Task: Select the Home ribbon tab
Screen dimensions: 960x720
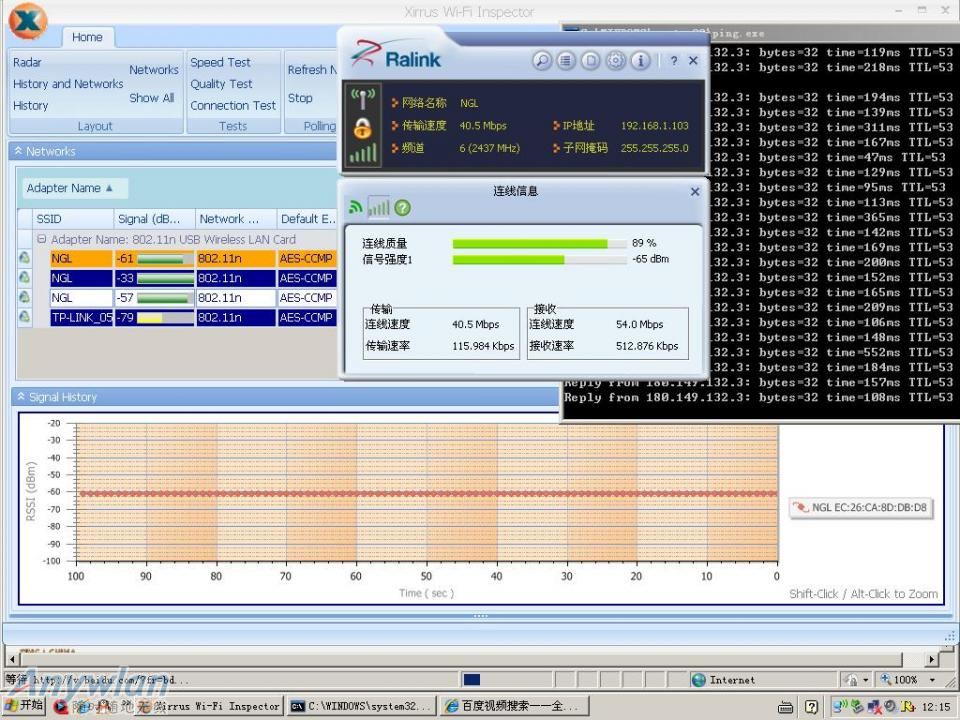Action: pyautogui.click(x=87, y=37)
